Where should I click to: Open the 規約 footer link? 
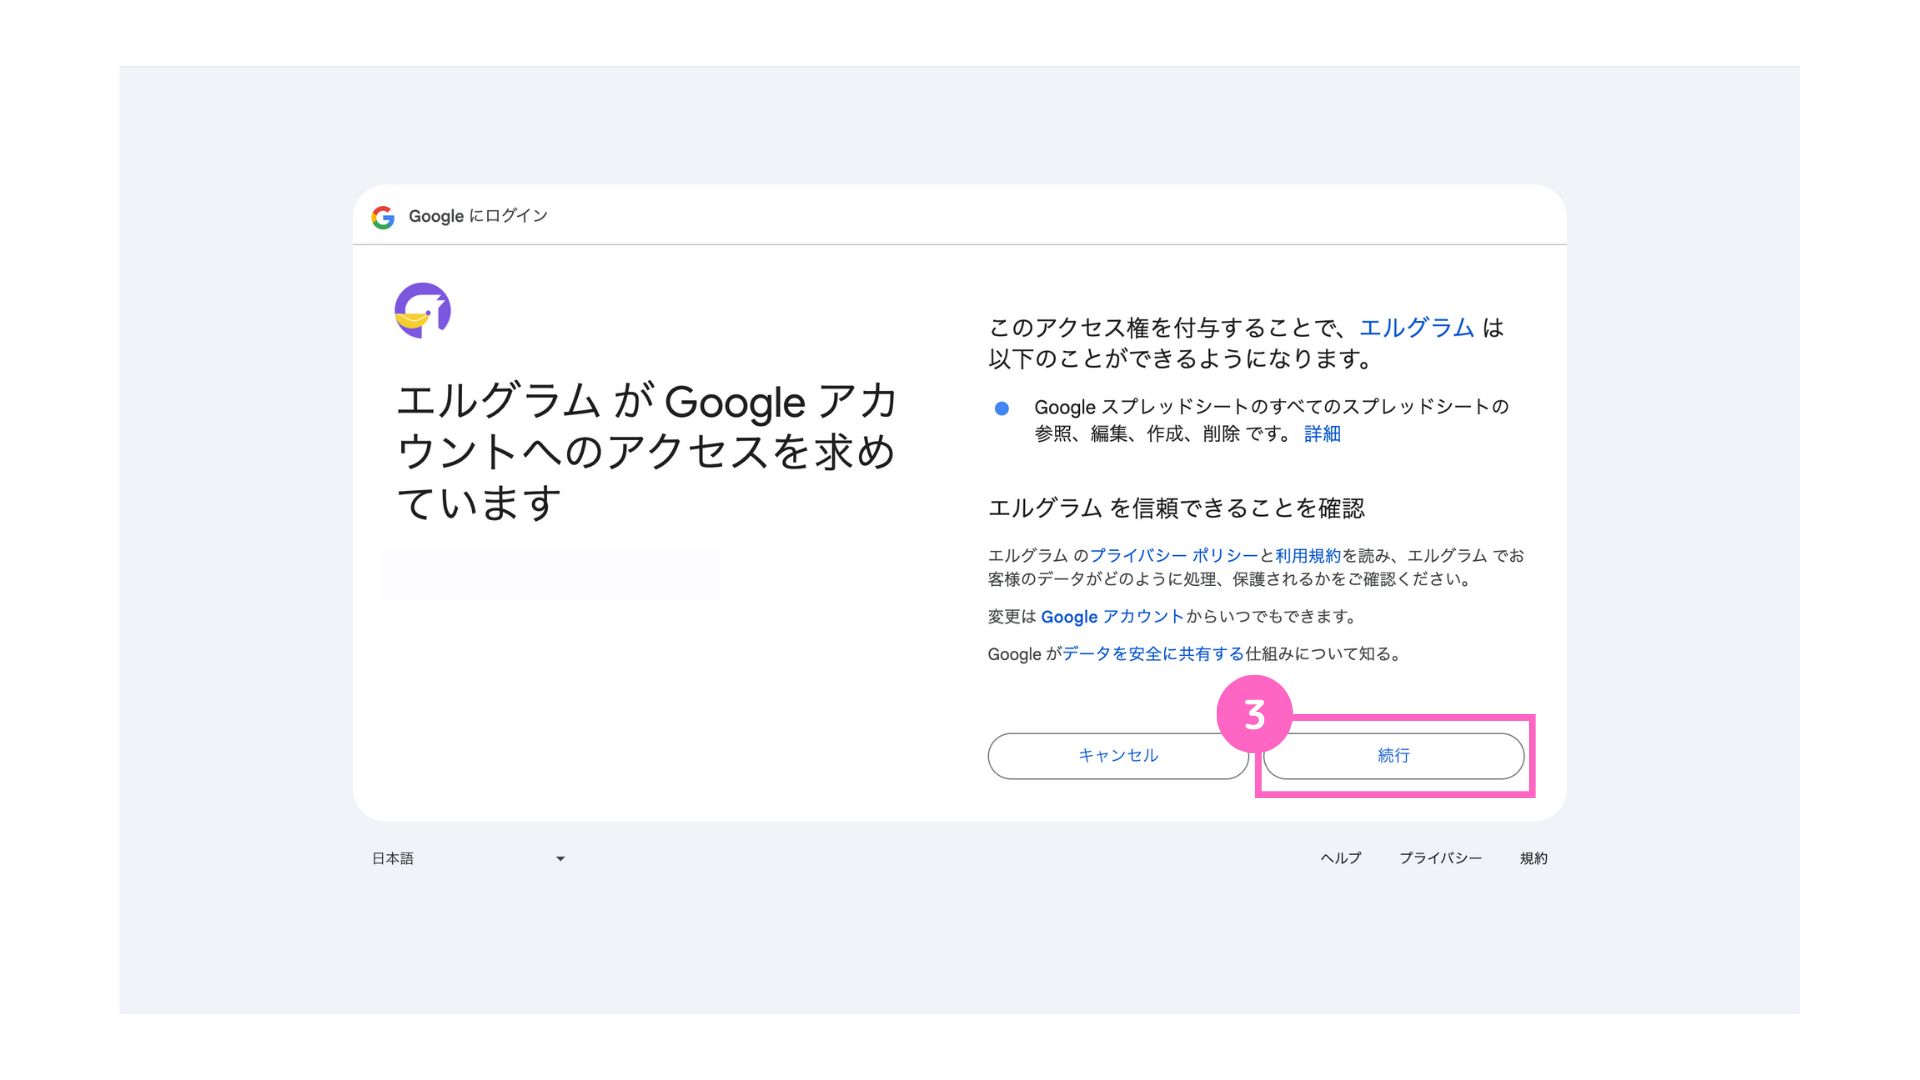[x=1533, y=858]
